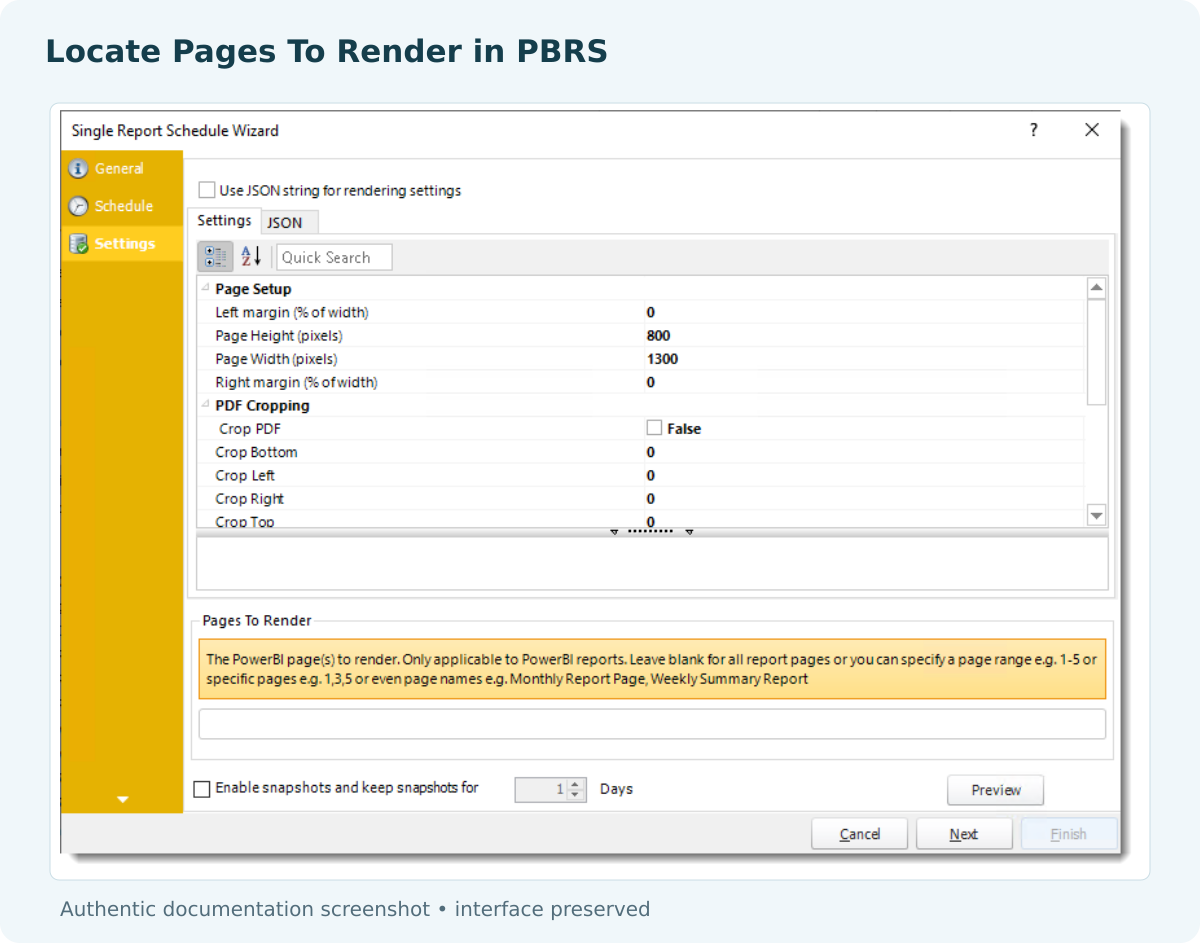Image resolution: width=1200 pixels, height=943 pixels.
Task: Collapse the PDF Cropping category
Action: [205, 405]
